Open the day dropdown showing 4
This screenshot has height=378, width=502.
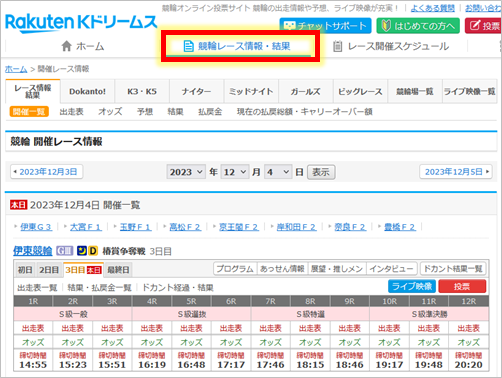[x=278, y=172]
